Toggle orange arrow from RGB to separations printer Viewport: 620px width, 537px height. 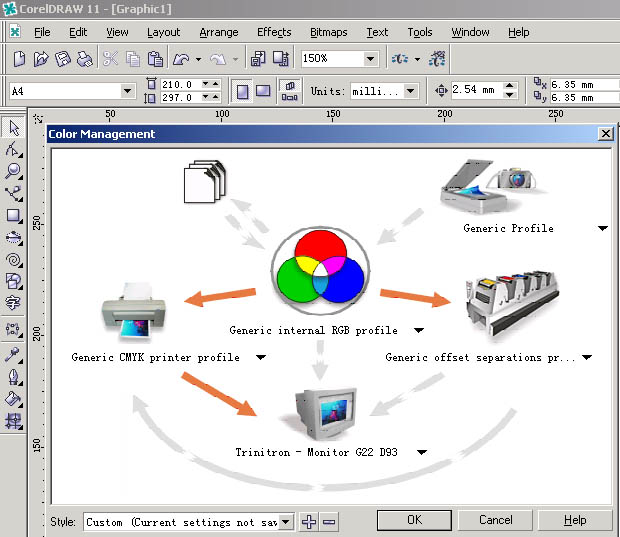[415, 298]
